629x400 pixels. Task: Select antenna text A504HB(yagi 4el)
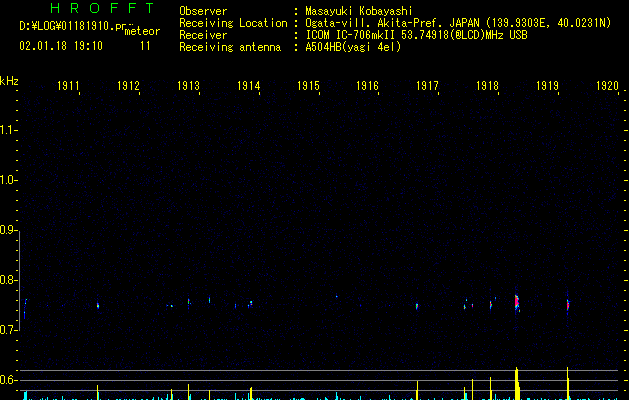point(353,47)
